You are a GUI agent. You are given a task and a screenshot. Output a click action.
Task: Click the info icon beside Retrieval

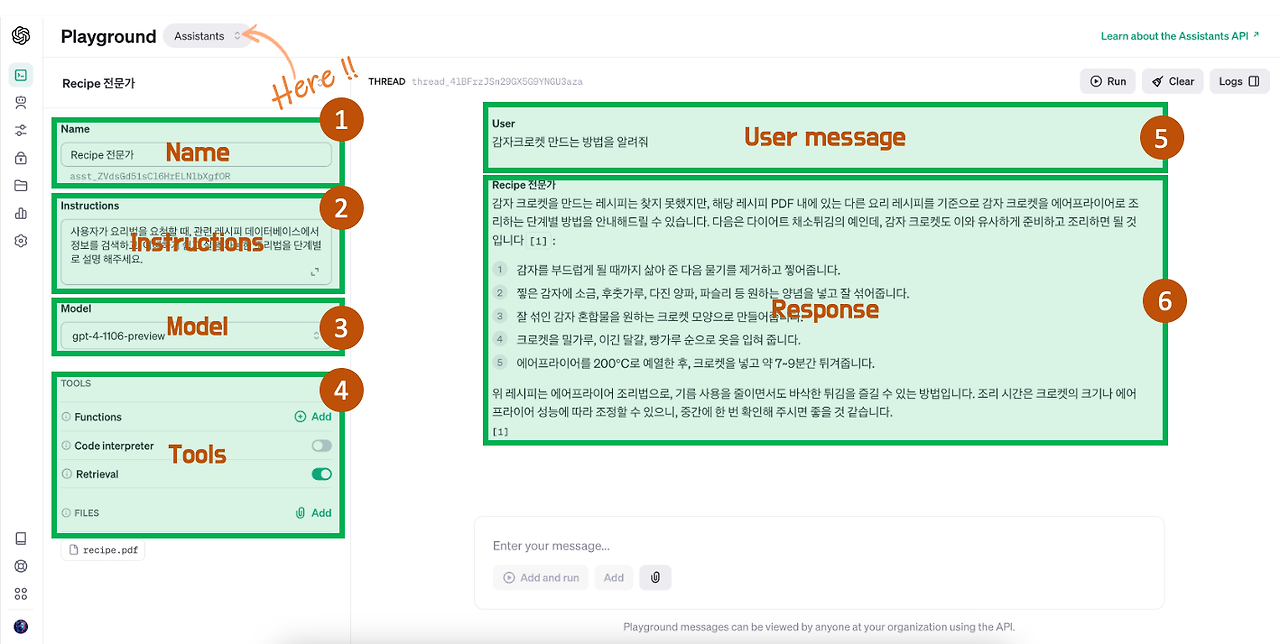(x=66, y=474)
